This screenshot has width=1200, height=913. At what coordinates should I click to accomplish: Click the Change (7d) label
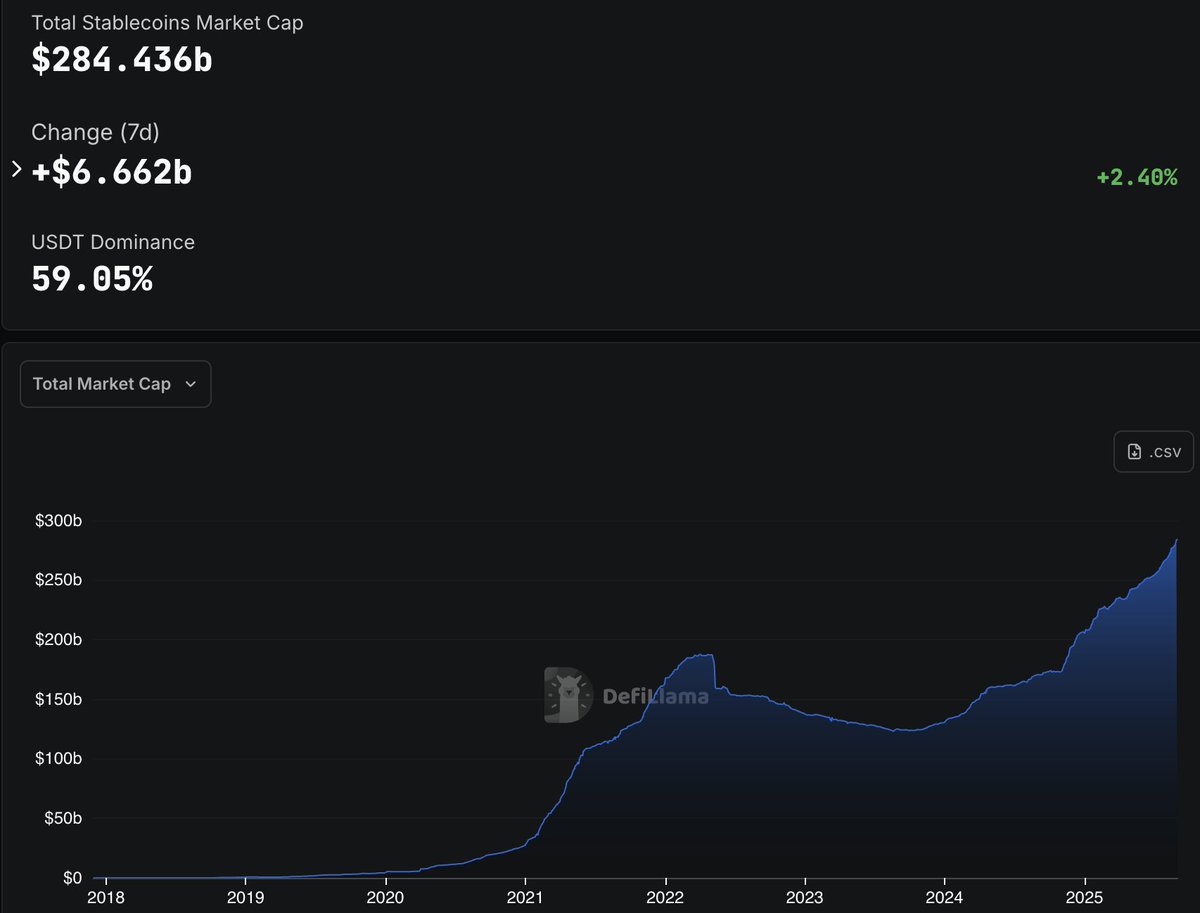point(95,132)
